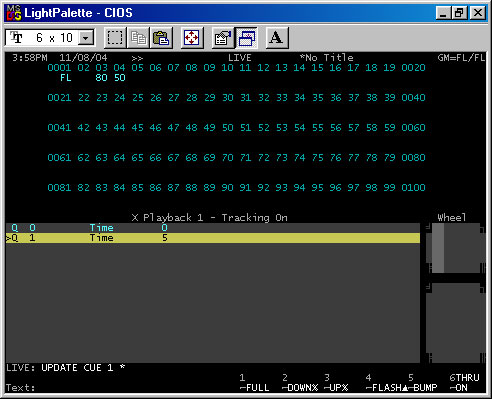Viewport: 492px width, 399px height.
Task: Open the Properties toolbar icon
Action: (x=223, y=38)
